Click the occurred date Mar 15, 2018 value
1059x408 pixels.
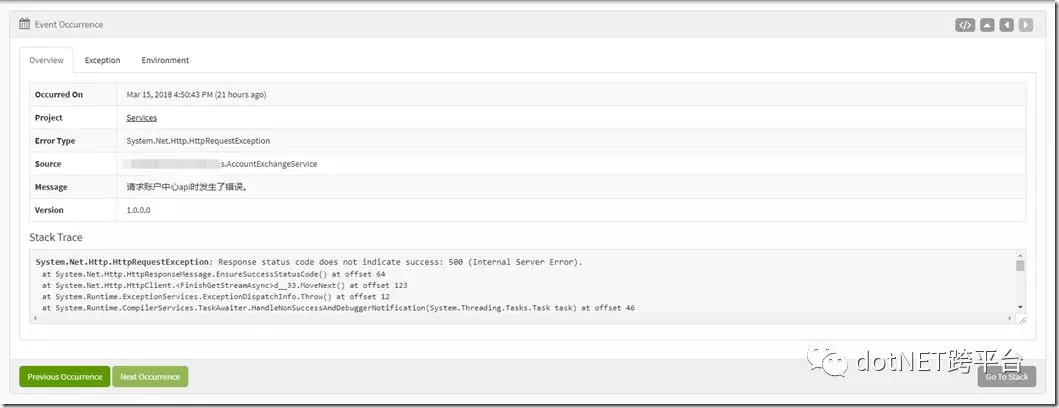(197, 95)
